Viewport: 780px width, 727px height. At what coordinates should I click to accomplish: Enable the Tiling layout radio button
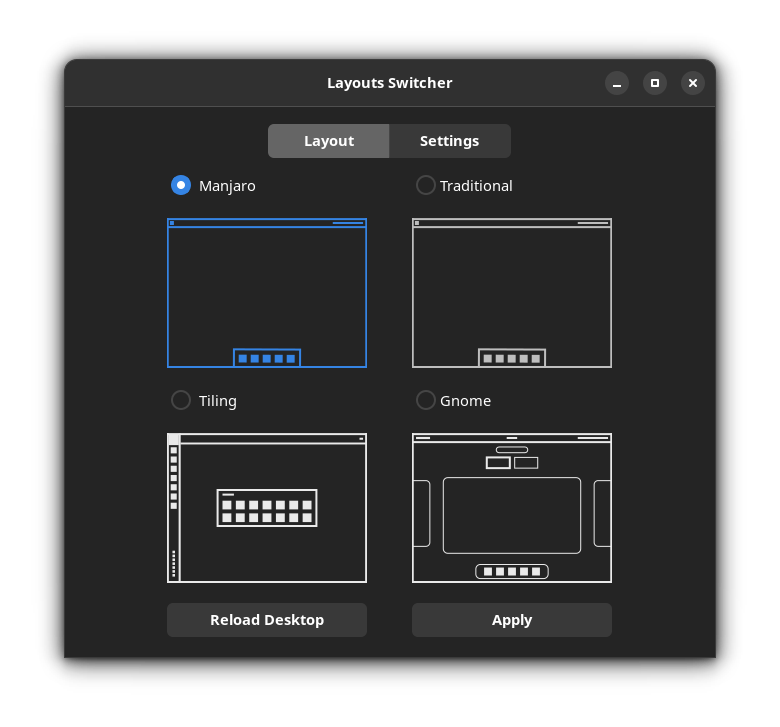coord(181,400)
